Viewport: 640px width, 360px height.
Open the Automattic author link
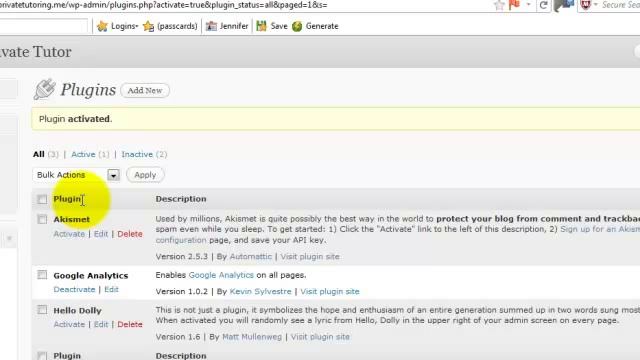tap(251, 257)
